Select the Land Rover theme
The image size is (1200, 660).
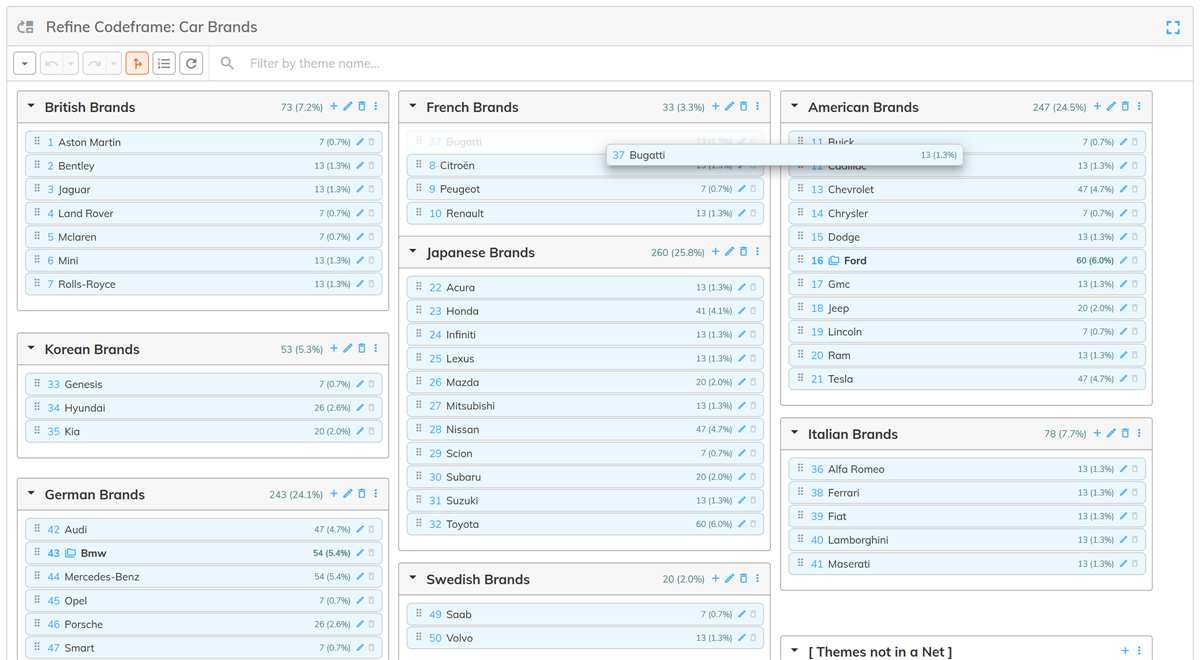(203, 213)
